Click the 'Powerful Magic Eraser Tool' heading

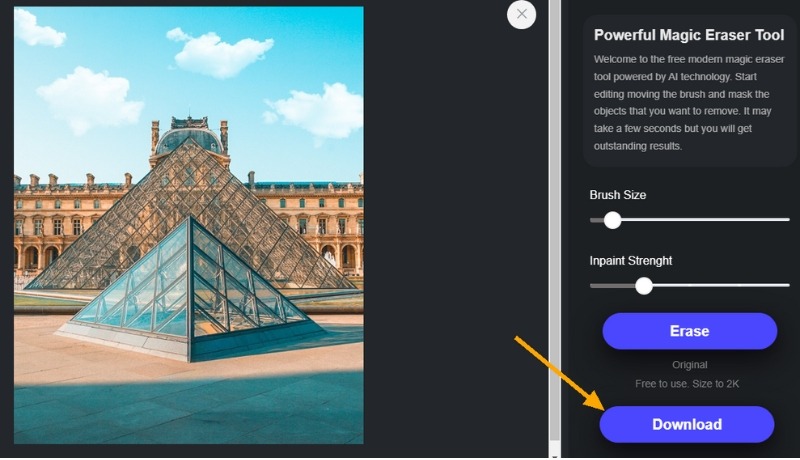point(689,35)
